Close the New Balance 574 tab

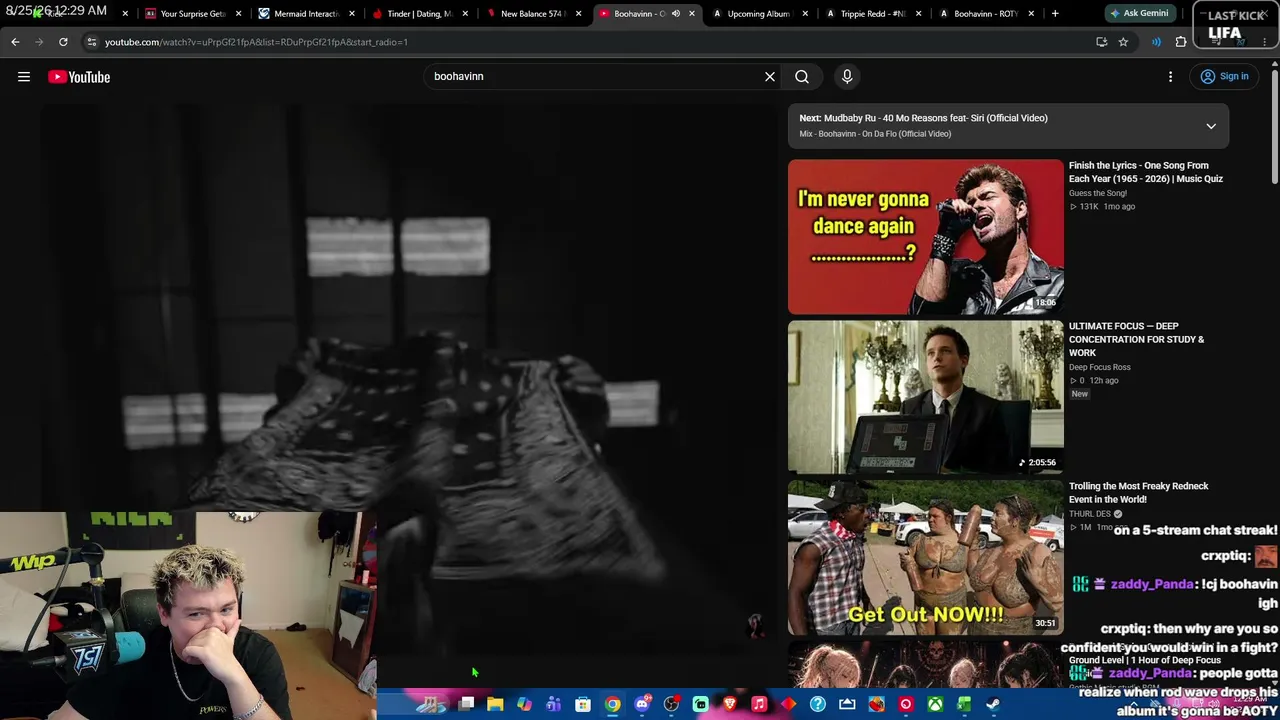[x=578, y=14]
